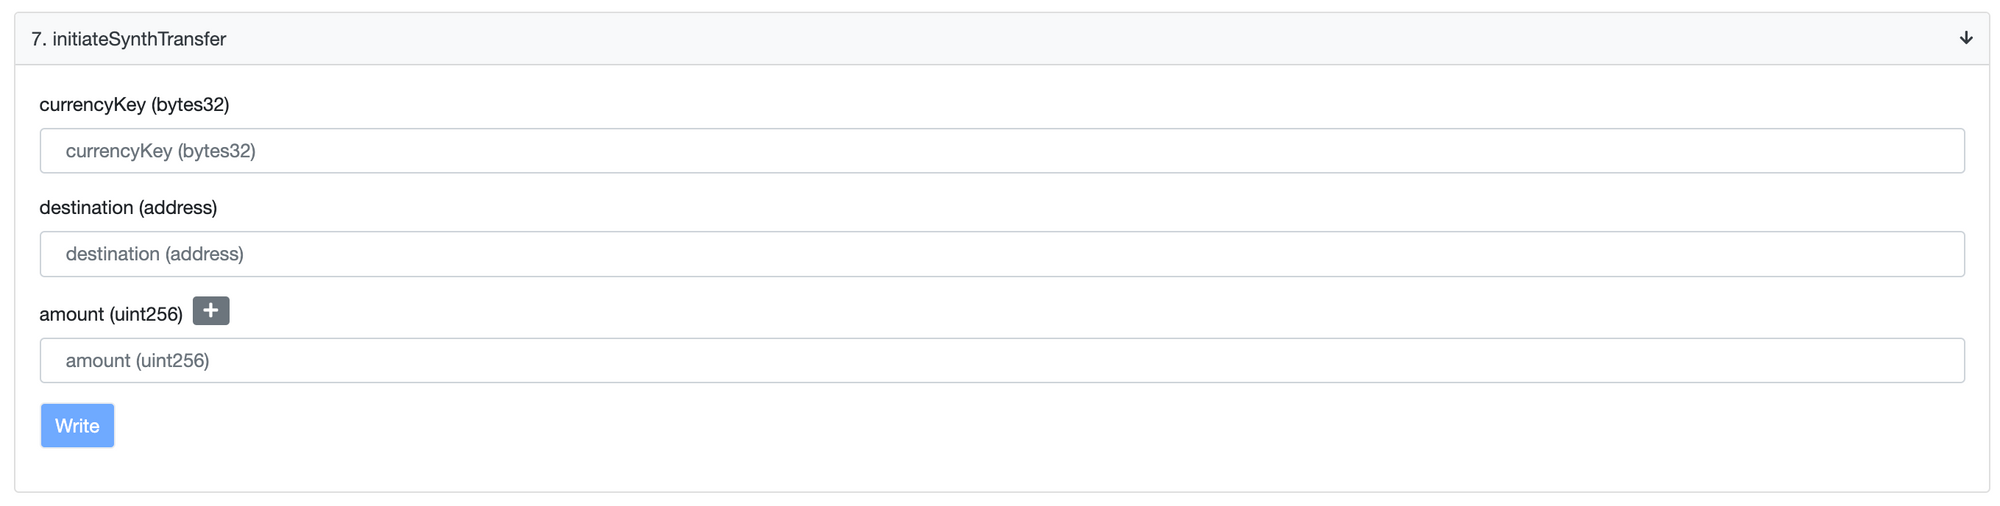
Task: Add zeros using the plus button near amount
Action: pyautogui.click(x=211, y=311)
